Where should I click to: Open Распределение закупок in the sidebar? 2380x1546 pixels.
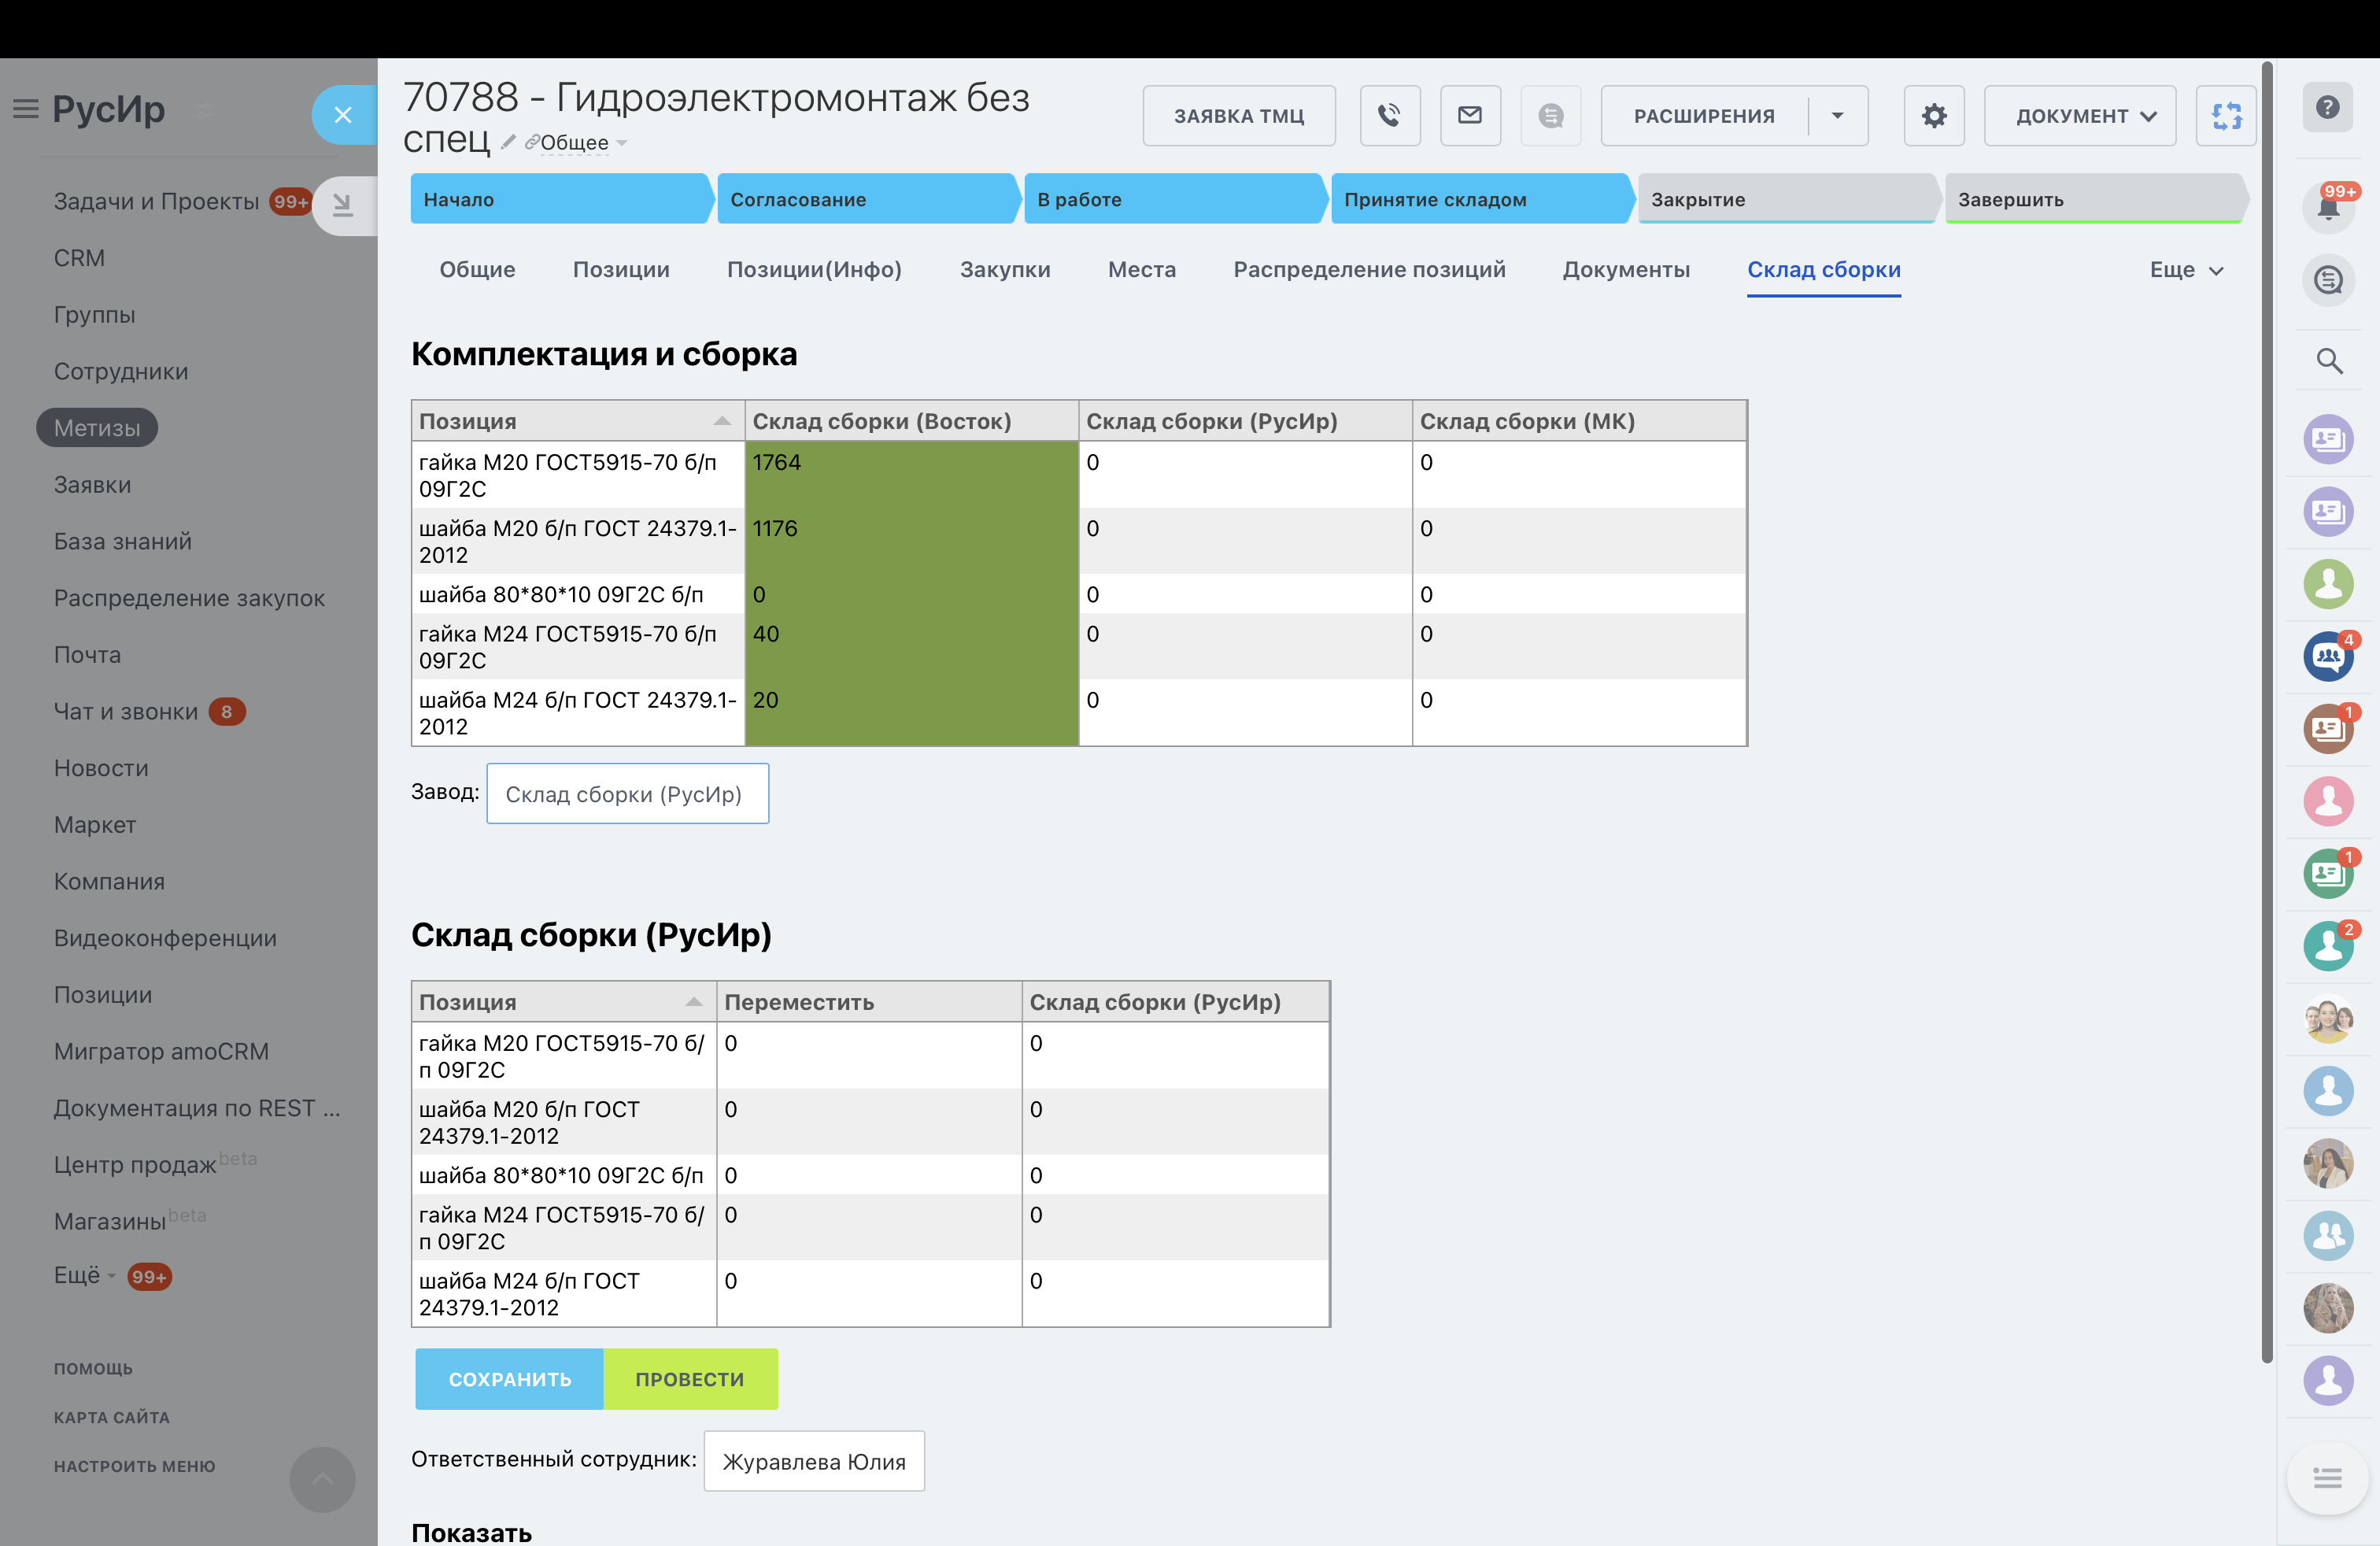coord(189,598)
